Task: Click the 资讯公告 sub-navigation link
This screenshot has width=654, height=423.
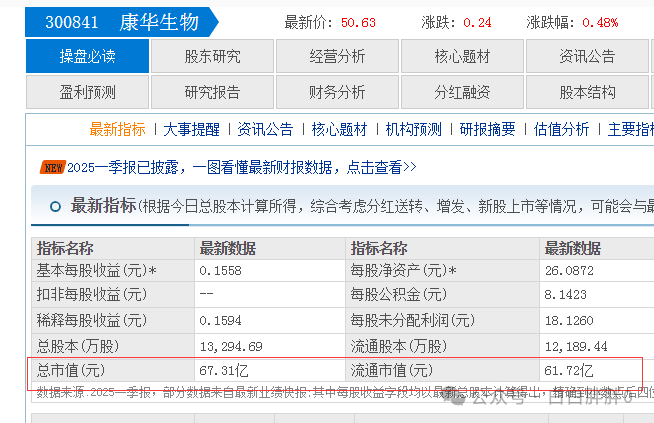Action: coord(265,129)
